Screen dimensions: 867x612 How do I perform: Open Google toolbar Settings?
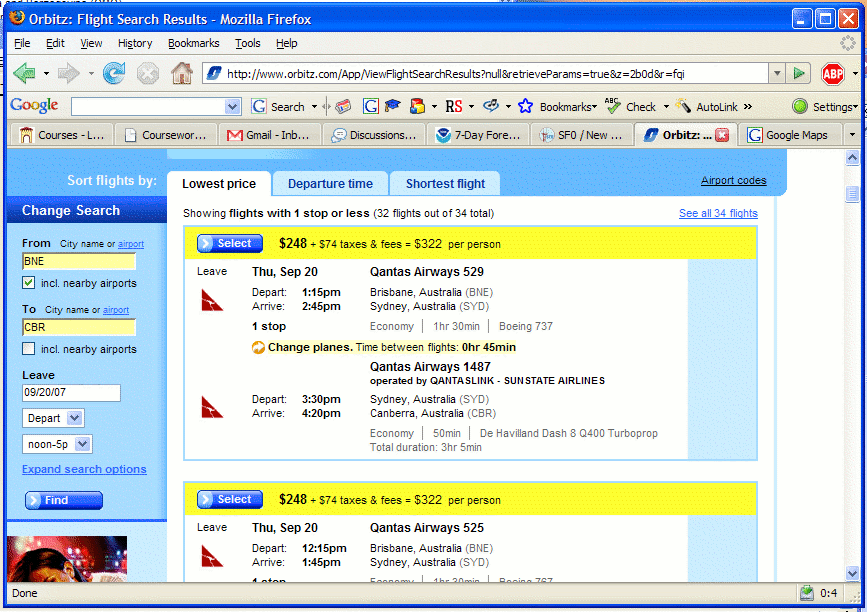[x=824, y=107]
